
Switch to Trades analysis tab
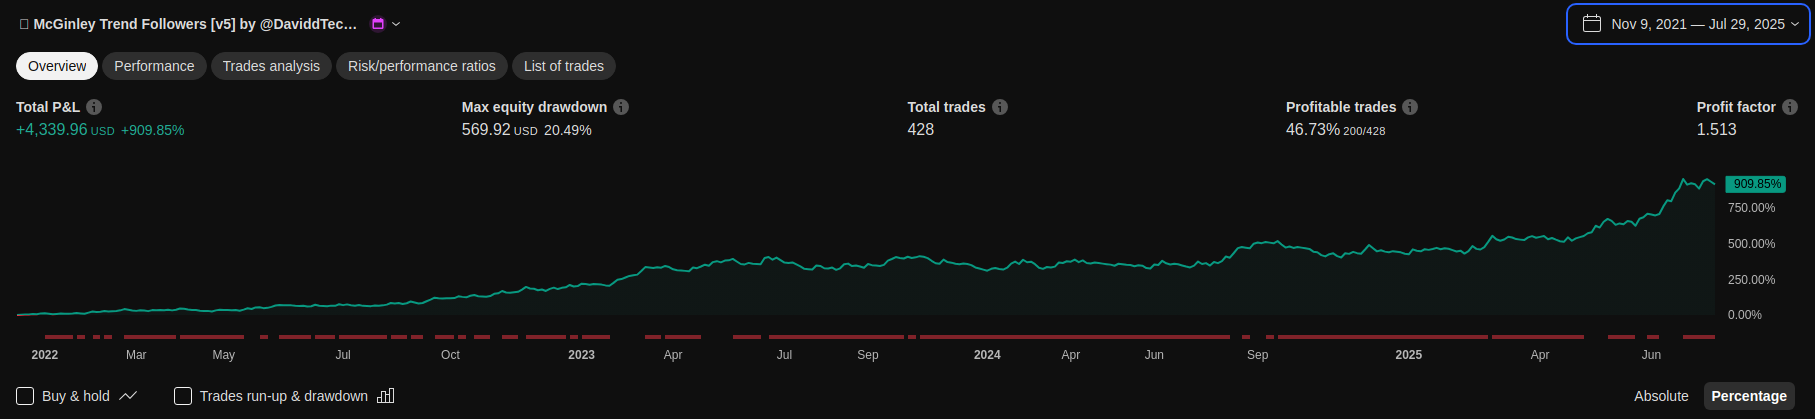pyautogui.click(x=271, y=66)
